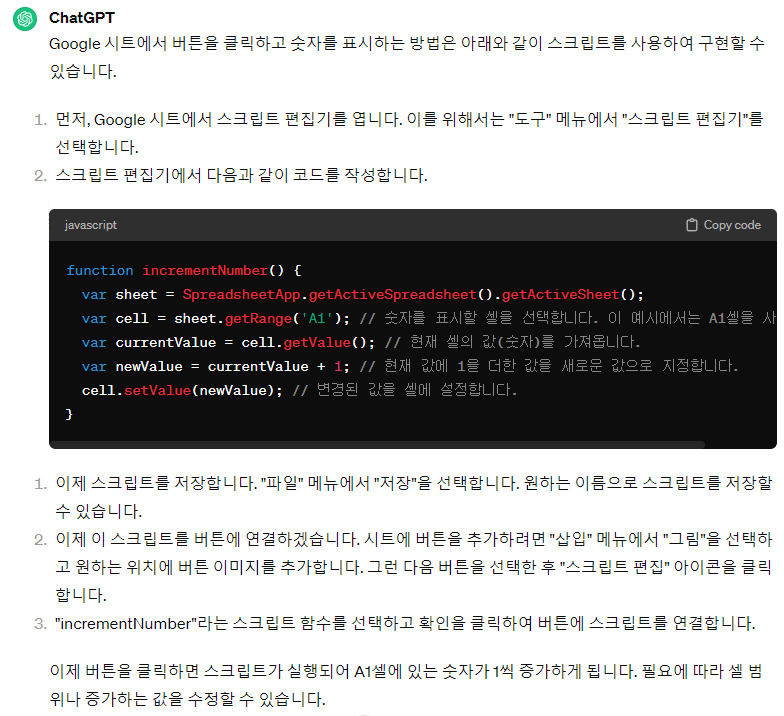Screen dimensions: 784x716
Task: Click the function incrementNumber() line in code
Action: coord(184,270)
